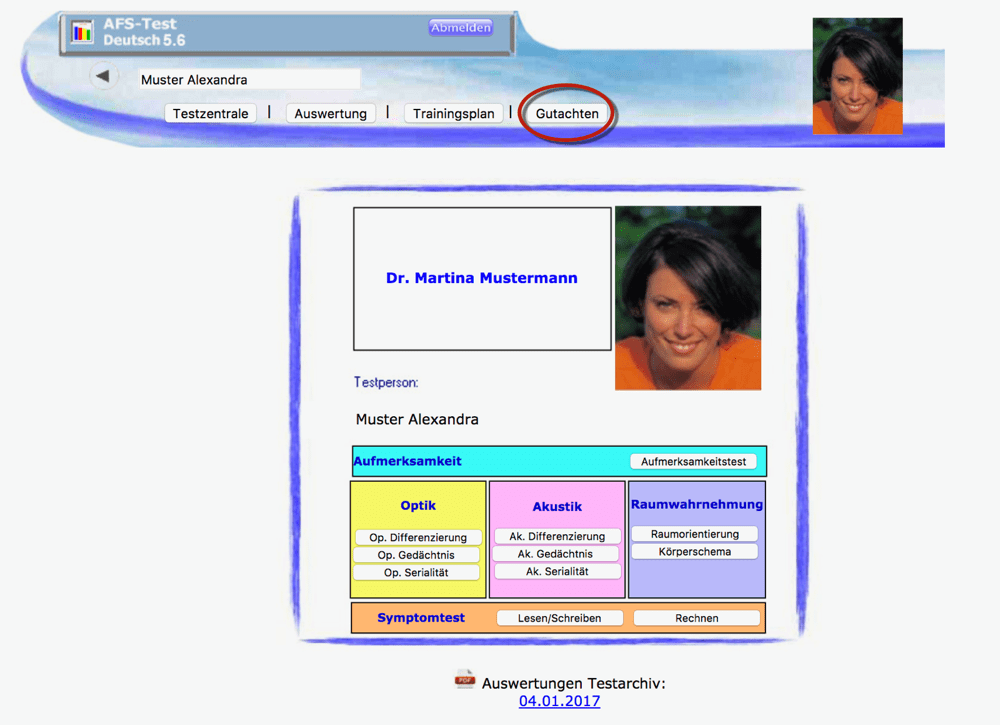Open Op. Serialität test
Image resolution: width=1000 pixels, height=725 pixels.
click(x=416, y=573)
